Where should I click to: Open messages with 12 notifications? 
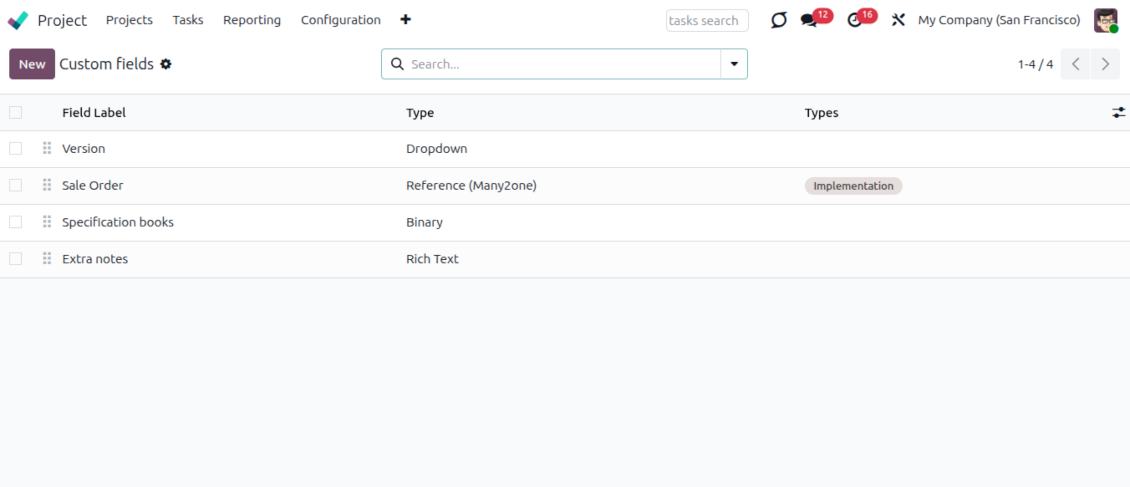tap(810, 20)
